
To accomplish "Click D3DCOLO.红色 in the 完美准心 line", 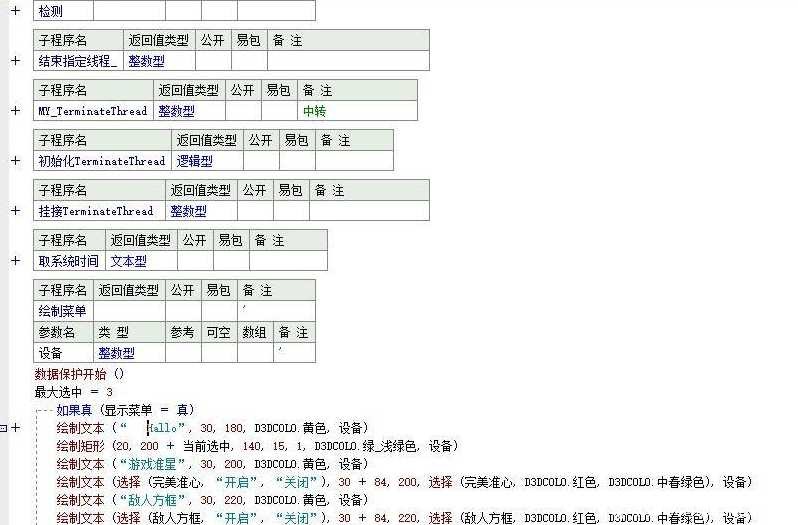I will point(560,482).
